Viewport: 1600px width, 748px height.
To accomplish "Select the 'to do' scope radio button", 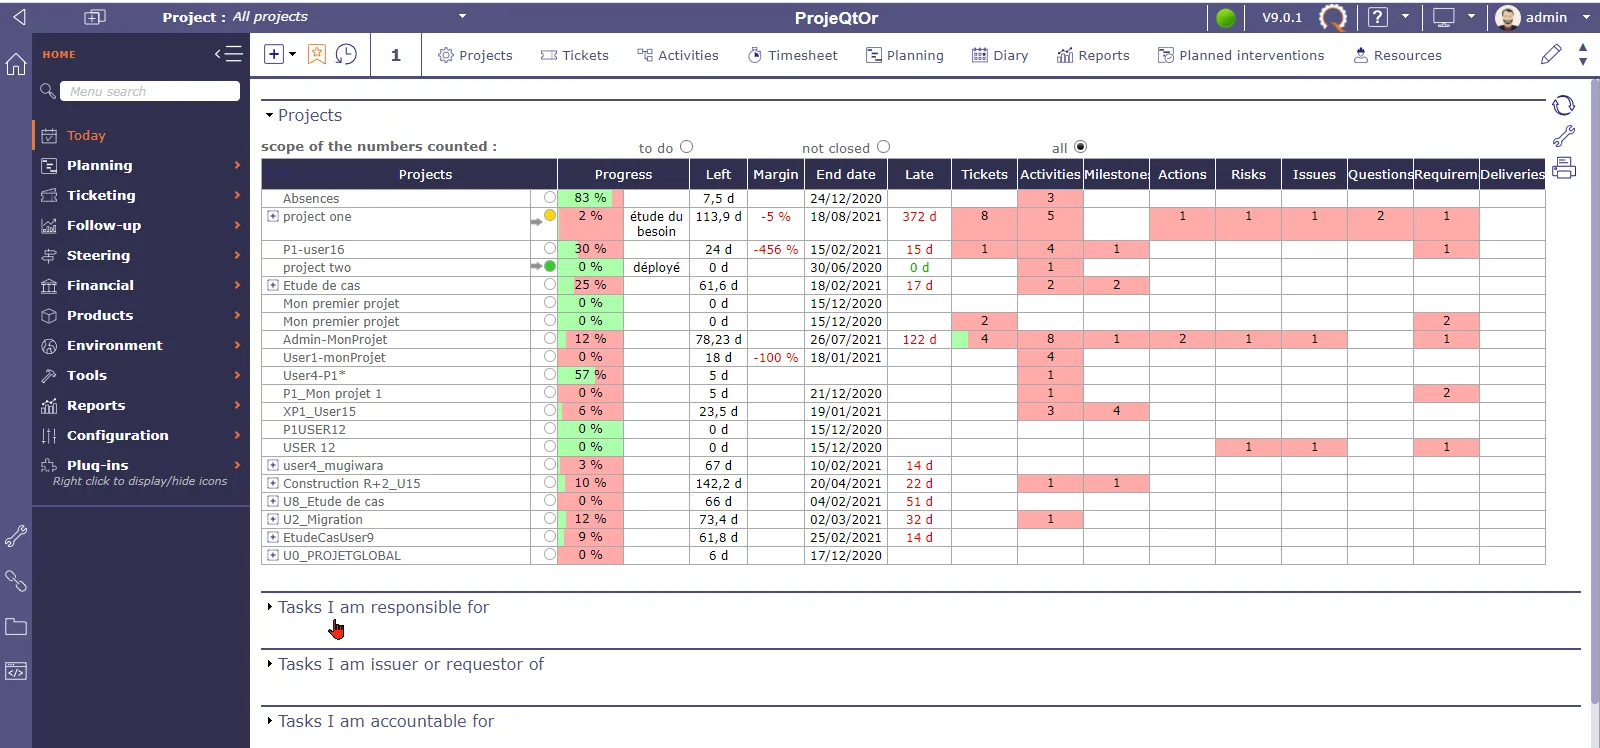I will pyautogui.click(x=686, y=147).
